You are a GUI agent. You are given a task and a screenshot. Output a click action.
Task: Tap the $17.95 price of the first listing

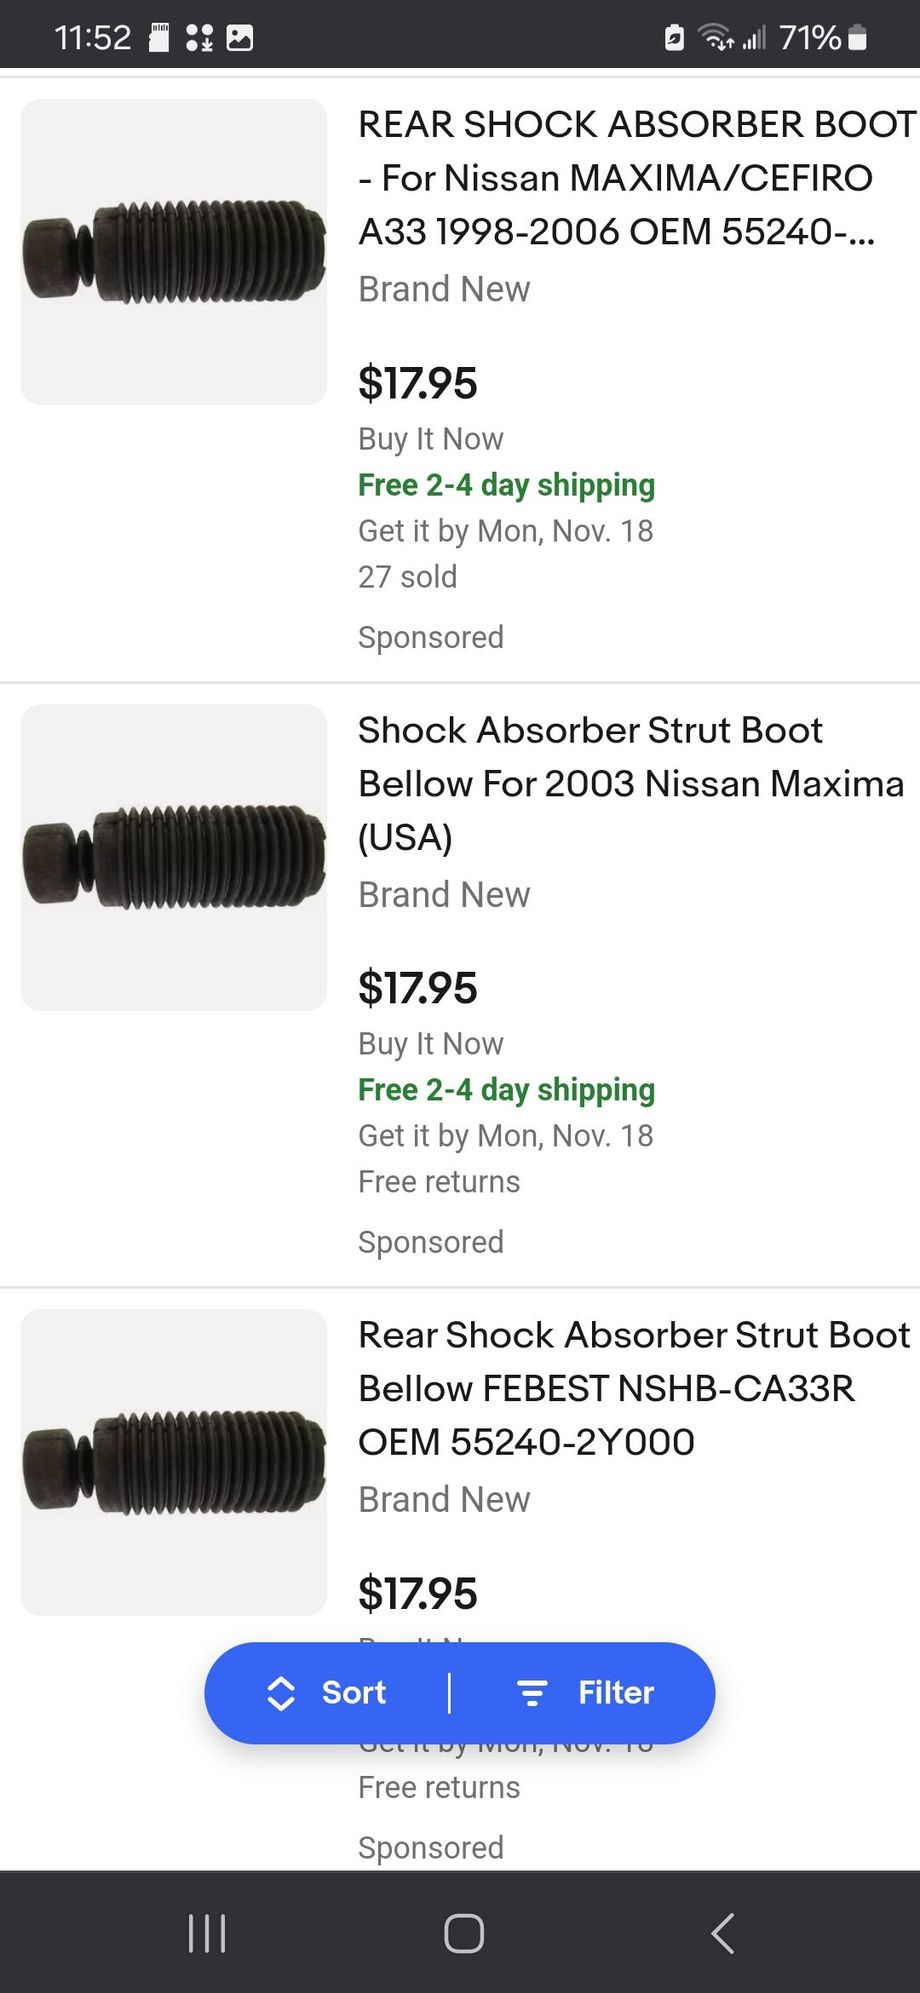pos(418,383)
